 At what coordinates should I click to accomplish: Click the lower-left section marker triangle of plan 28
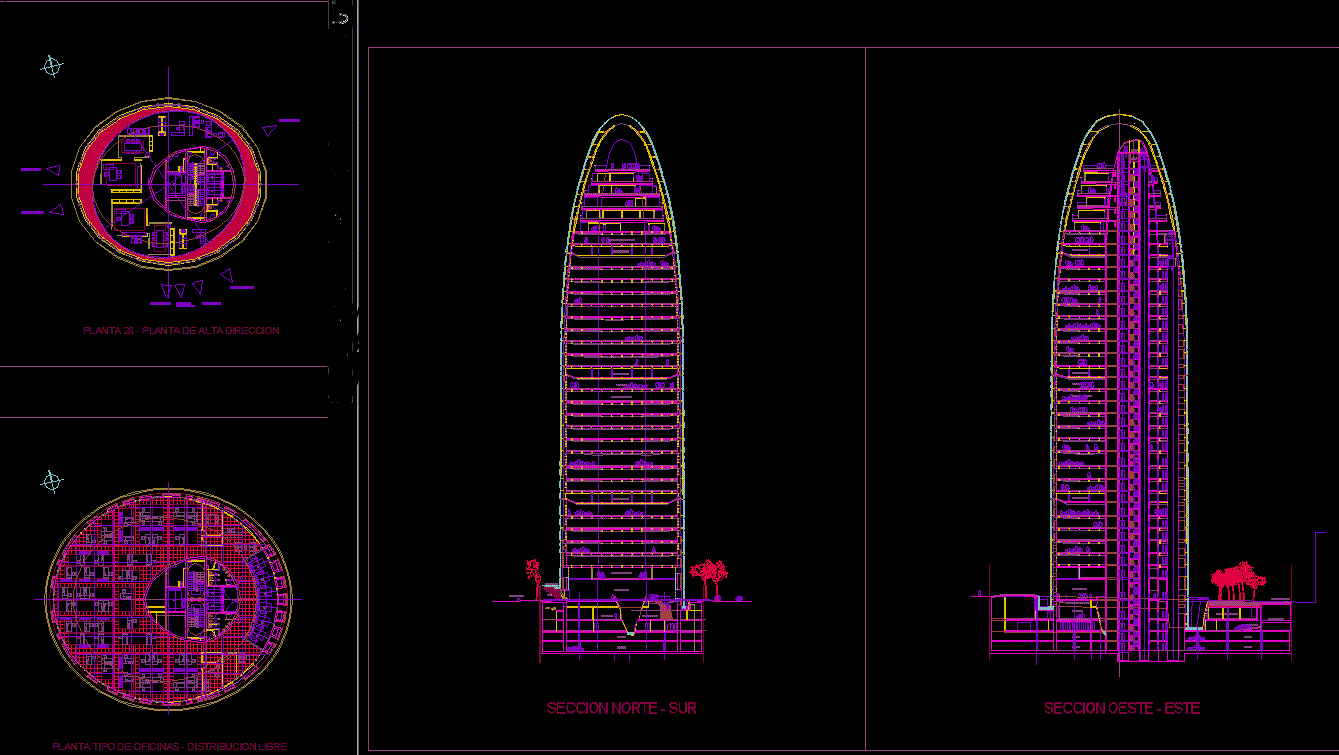tap(56, 210)
